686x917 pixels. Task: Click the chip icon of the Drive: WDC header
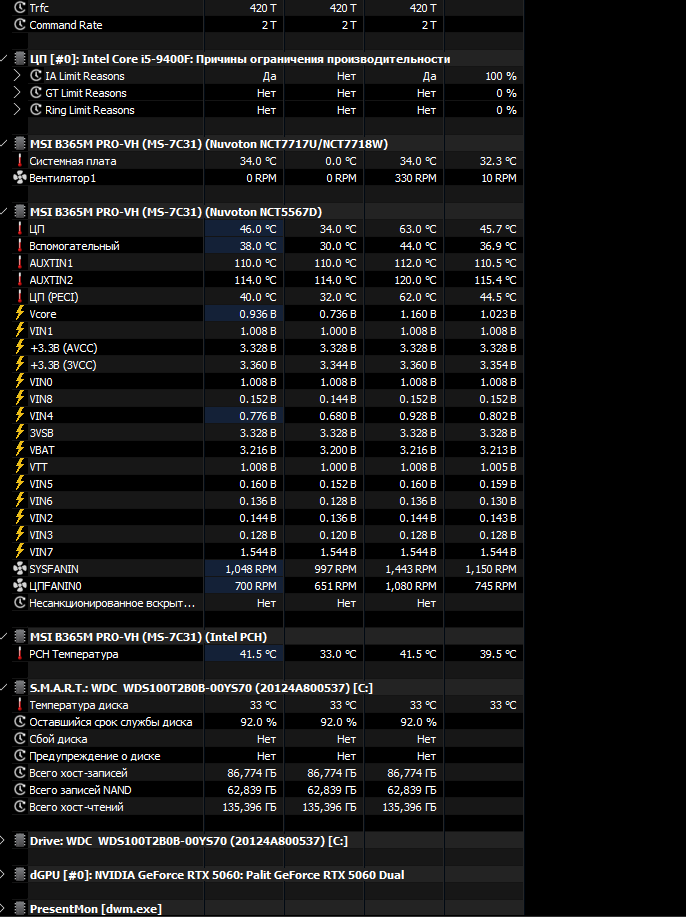(20, 841)
